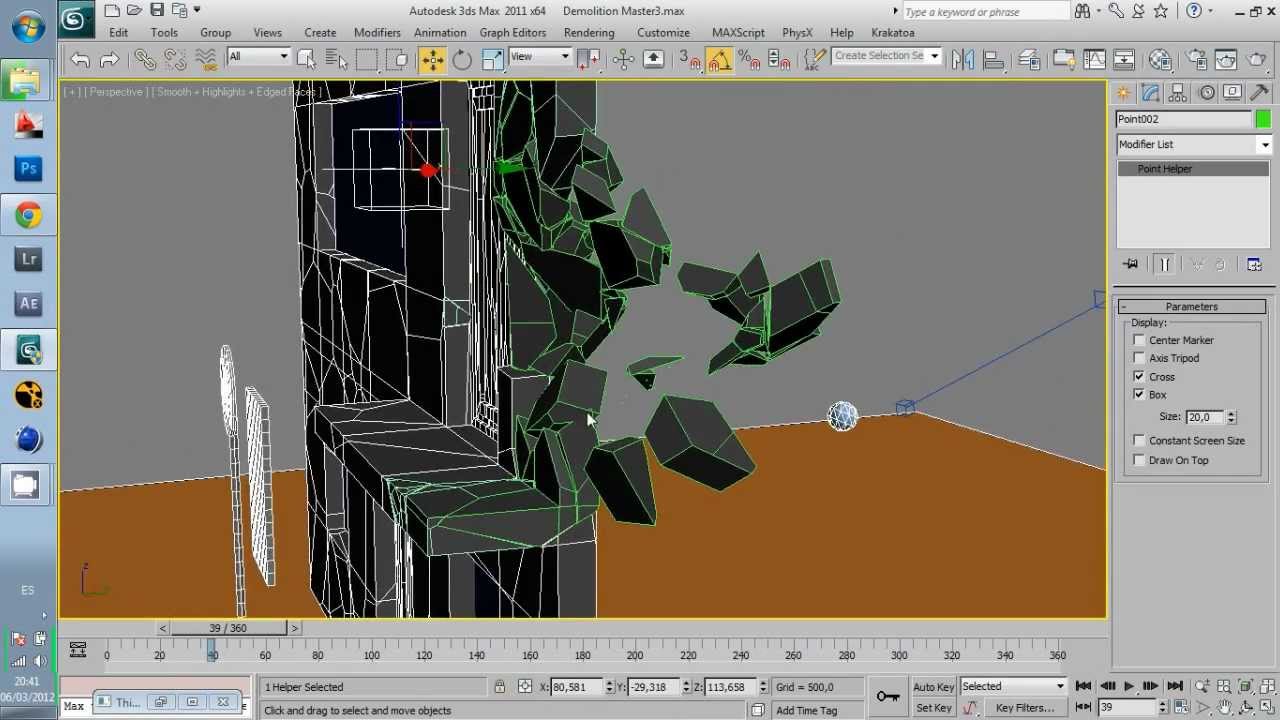The height and width of the screenshot is (720, 1280).
Task: Select the Select and Link tool
Action: [145, 60]
